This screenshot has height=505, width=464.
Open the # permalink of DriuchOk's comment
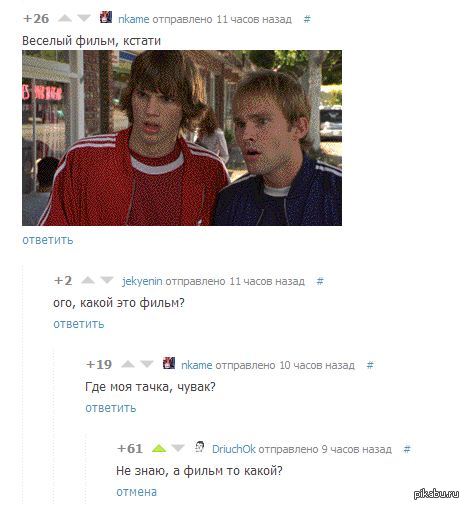coord(407,449)
